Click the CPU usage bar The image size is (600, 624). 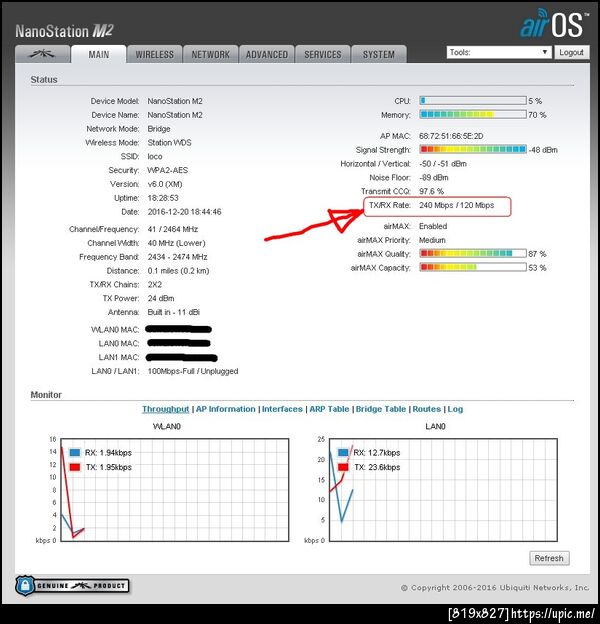(x=473, y=101)
